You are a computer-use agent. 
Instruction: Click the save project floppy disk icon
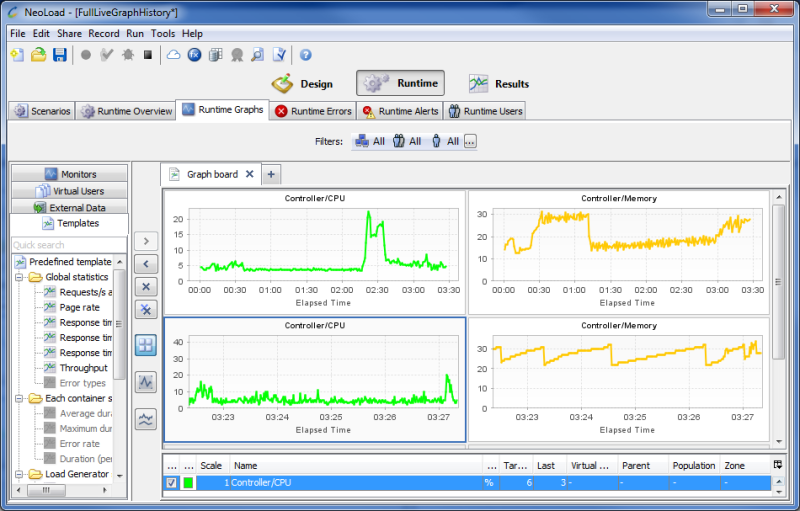pos(60,55)
